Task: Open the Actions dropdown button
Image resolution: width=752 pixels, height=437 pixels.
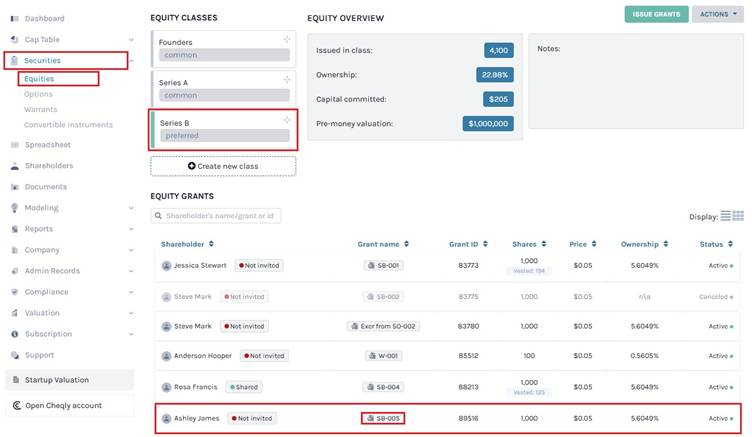Action: click(x=719, y=14)
